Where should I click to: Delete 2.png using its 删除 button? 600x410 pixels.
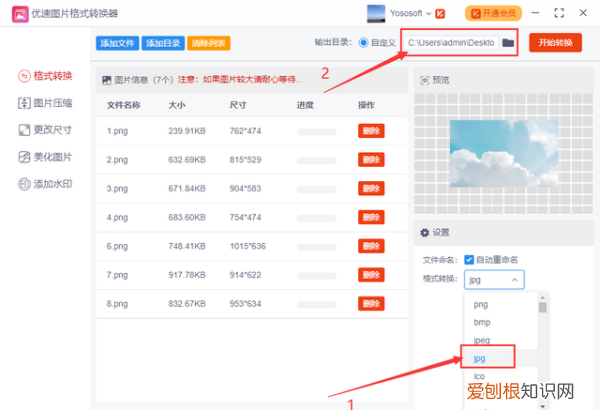[x=371, y=160]
